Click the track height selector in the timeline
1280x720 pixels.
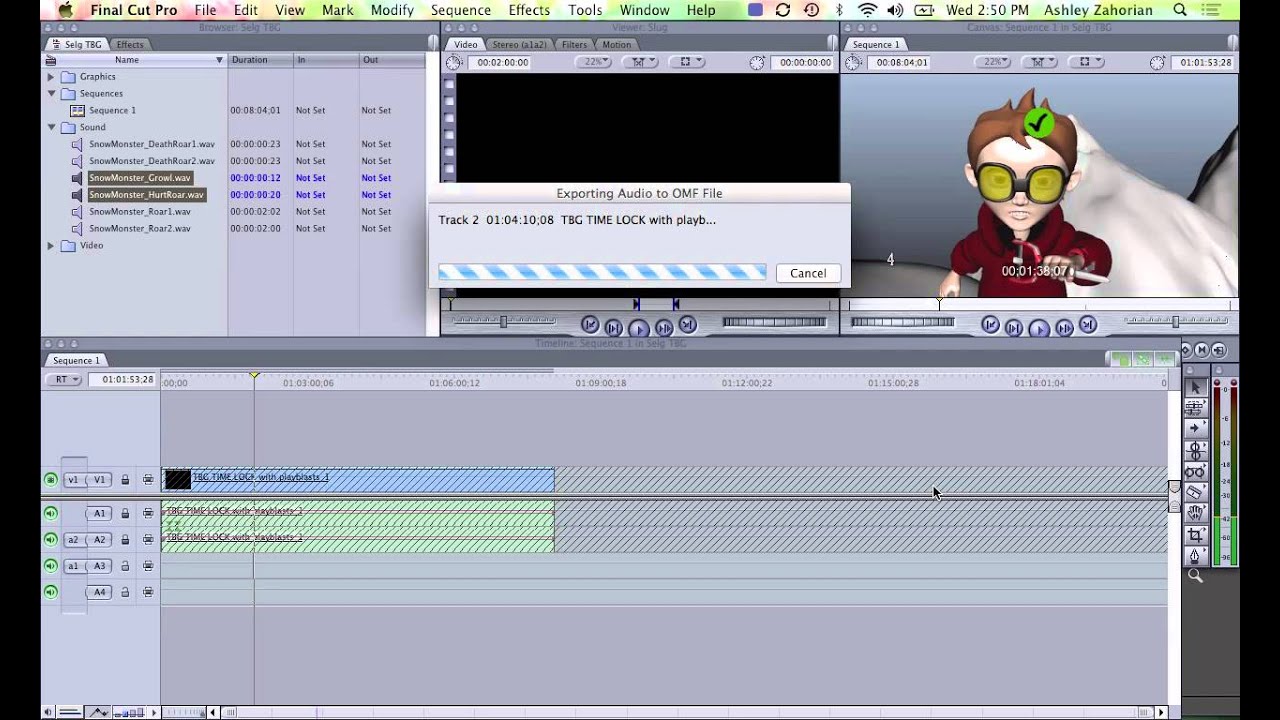129,712
